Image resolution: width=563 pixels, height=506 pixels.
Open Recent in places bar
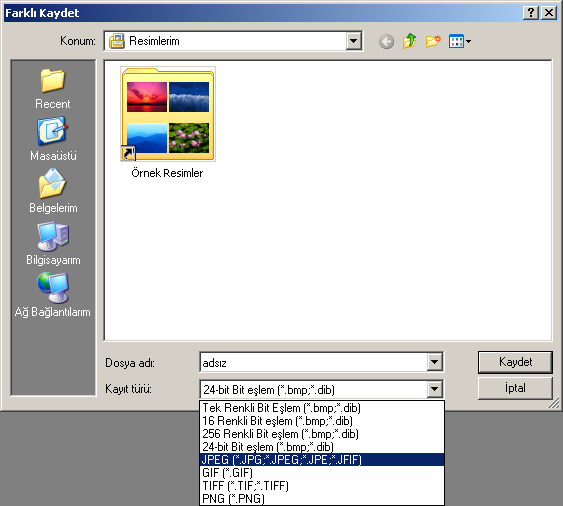[53, 89]
